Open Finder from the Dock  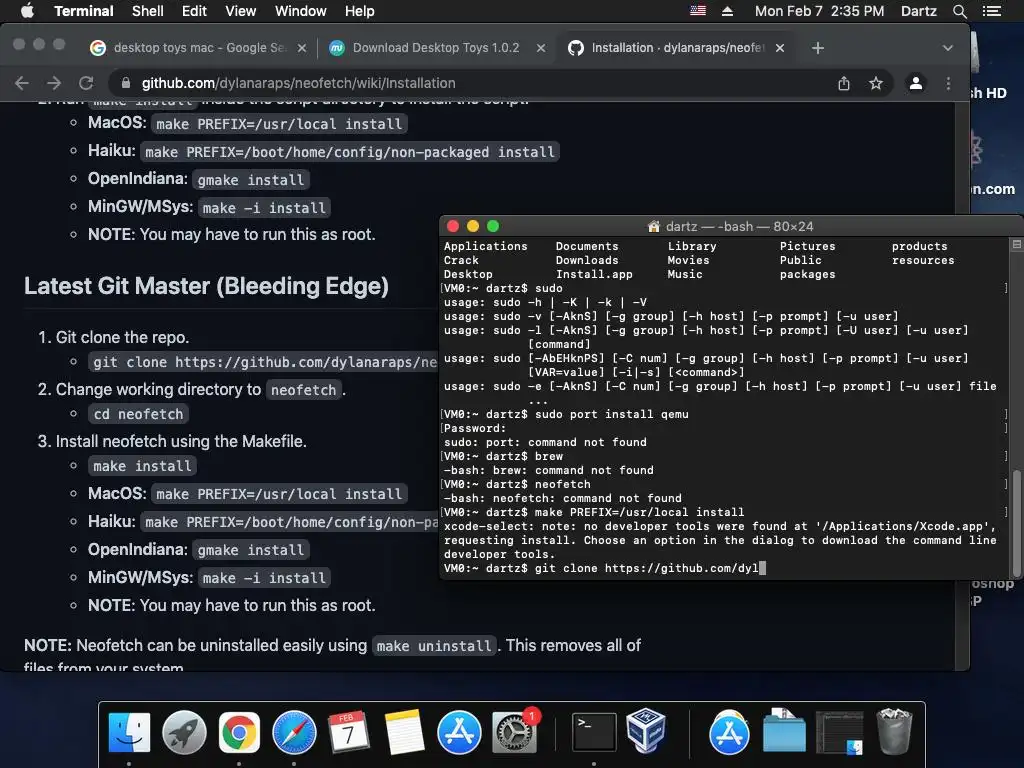click(129, 732)
